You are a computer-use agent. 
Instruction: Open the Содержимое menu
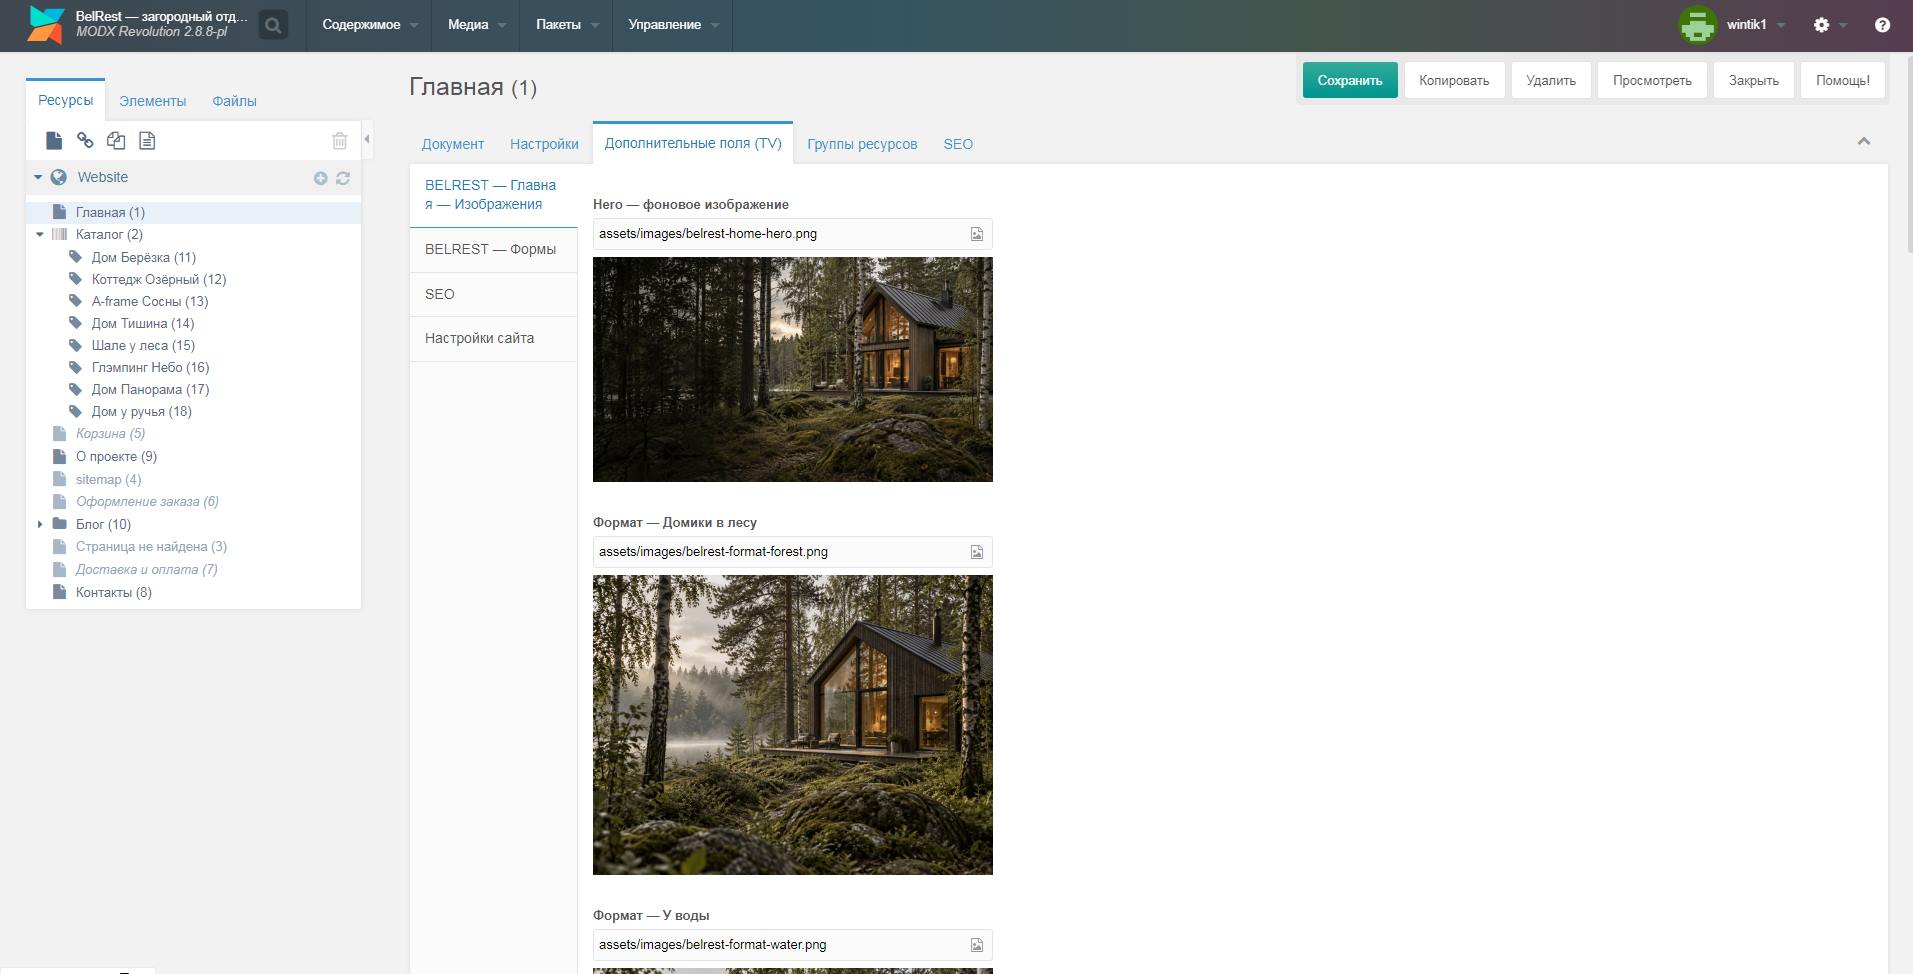coord(369,25)
